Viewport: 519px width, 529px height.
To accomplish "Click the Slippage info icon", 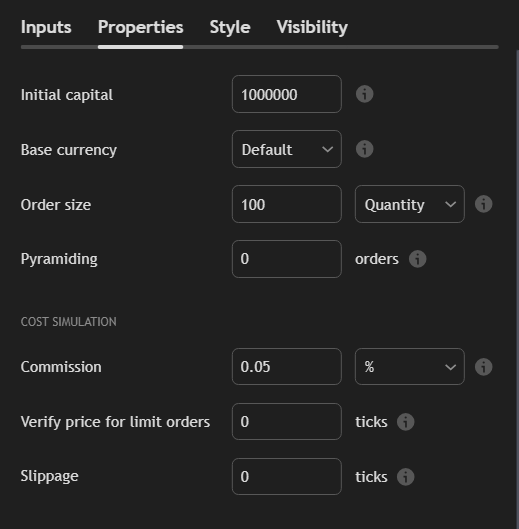I will coord(406,477).
